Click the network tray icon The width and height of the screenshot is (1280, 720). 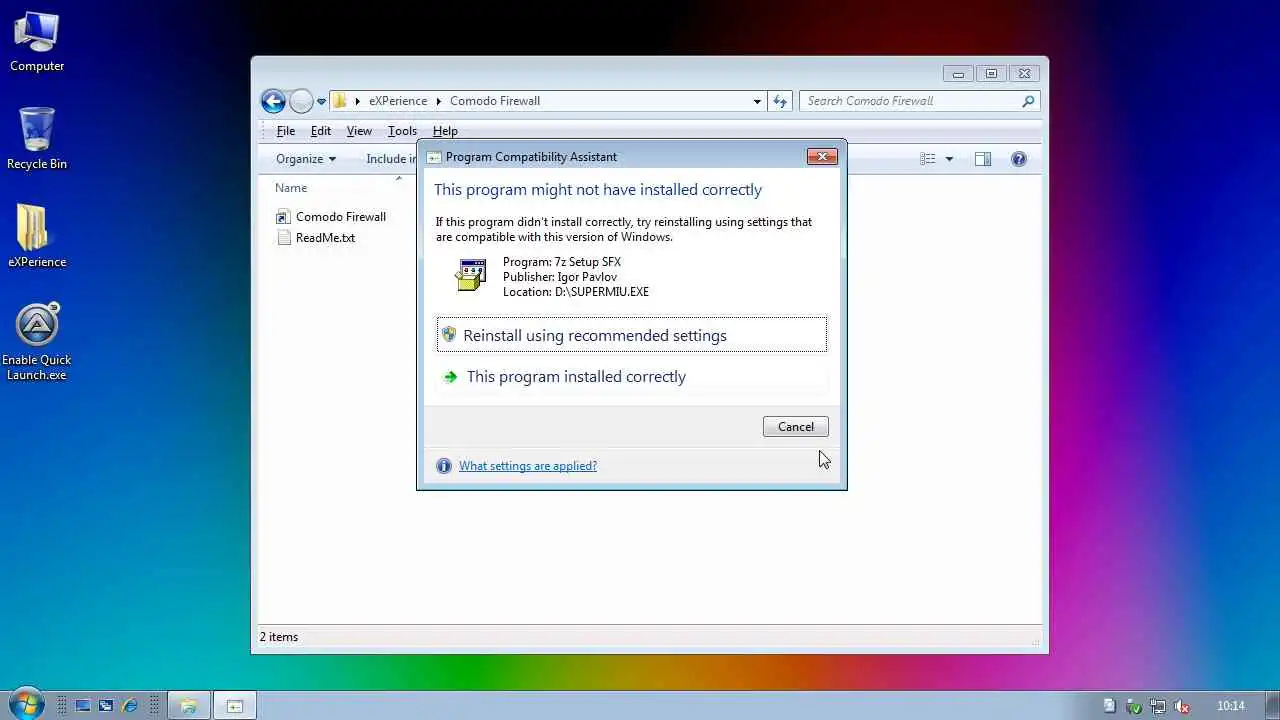(1158, 706)
